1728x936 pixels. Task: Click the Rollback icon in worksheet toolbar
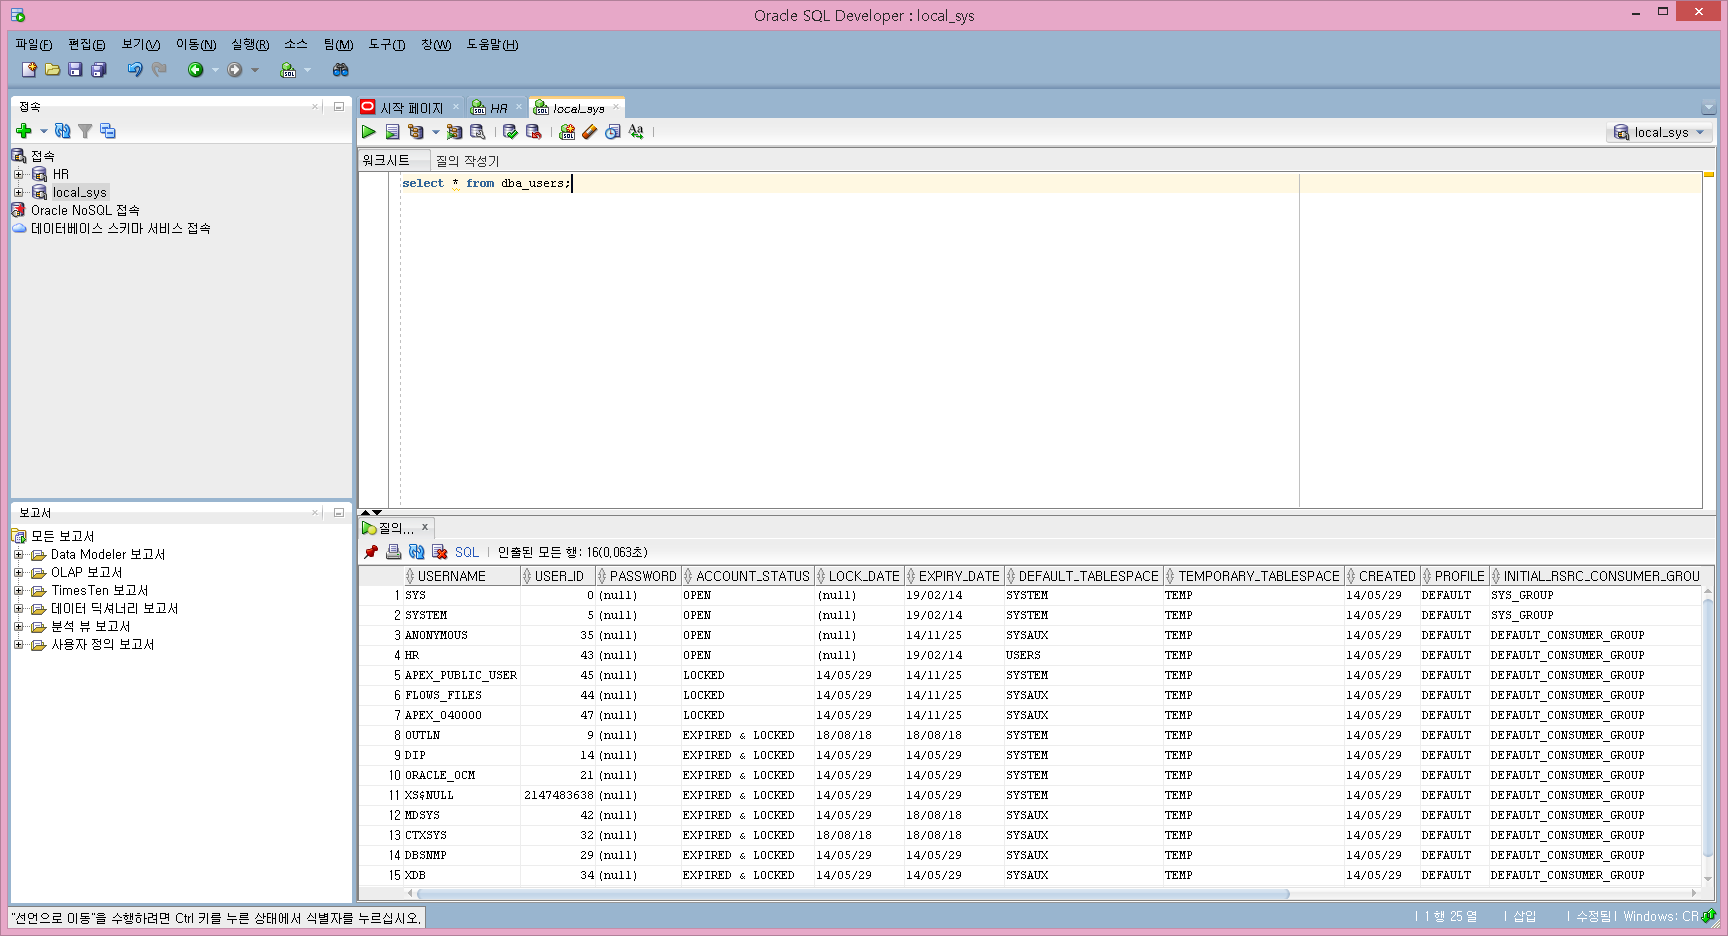tap(534, 132)
